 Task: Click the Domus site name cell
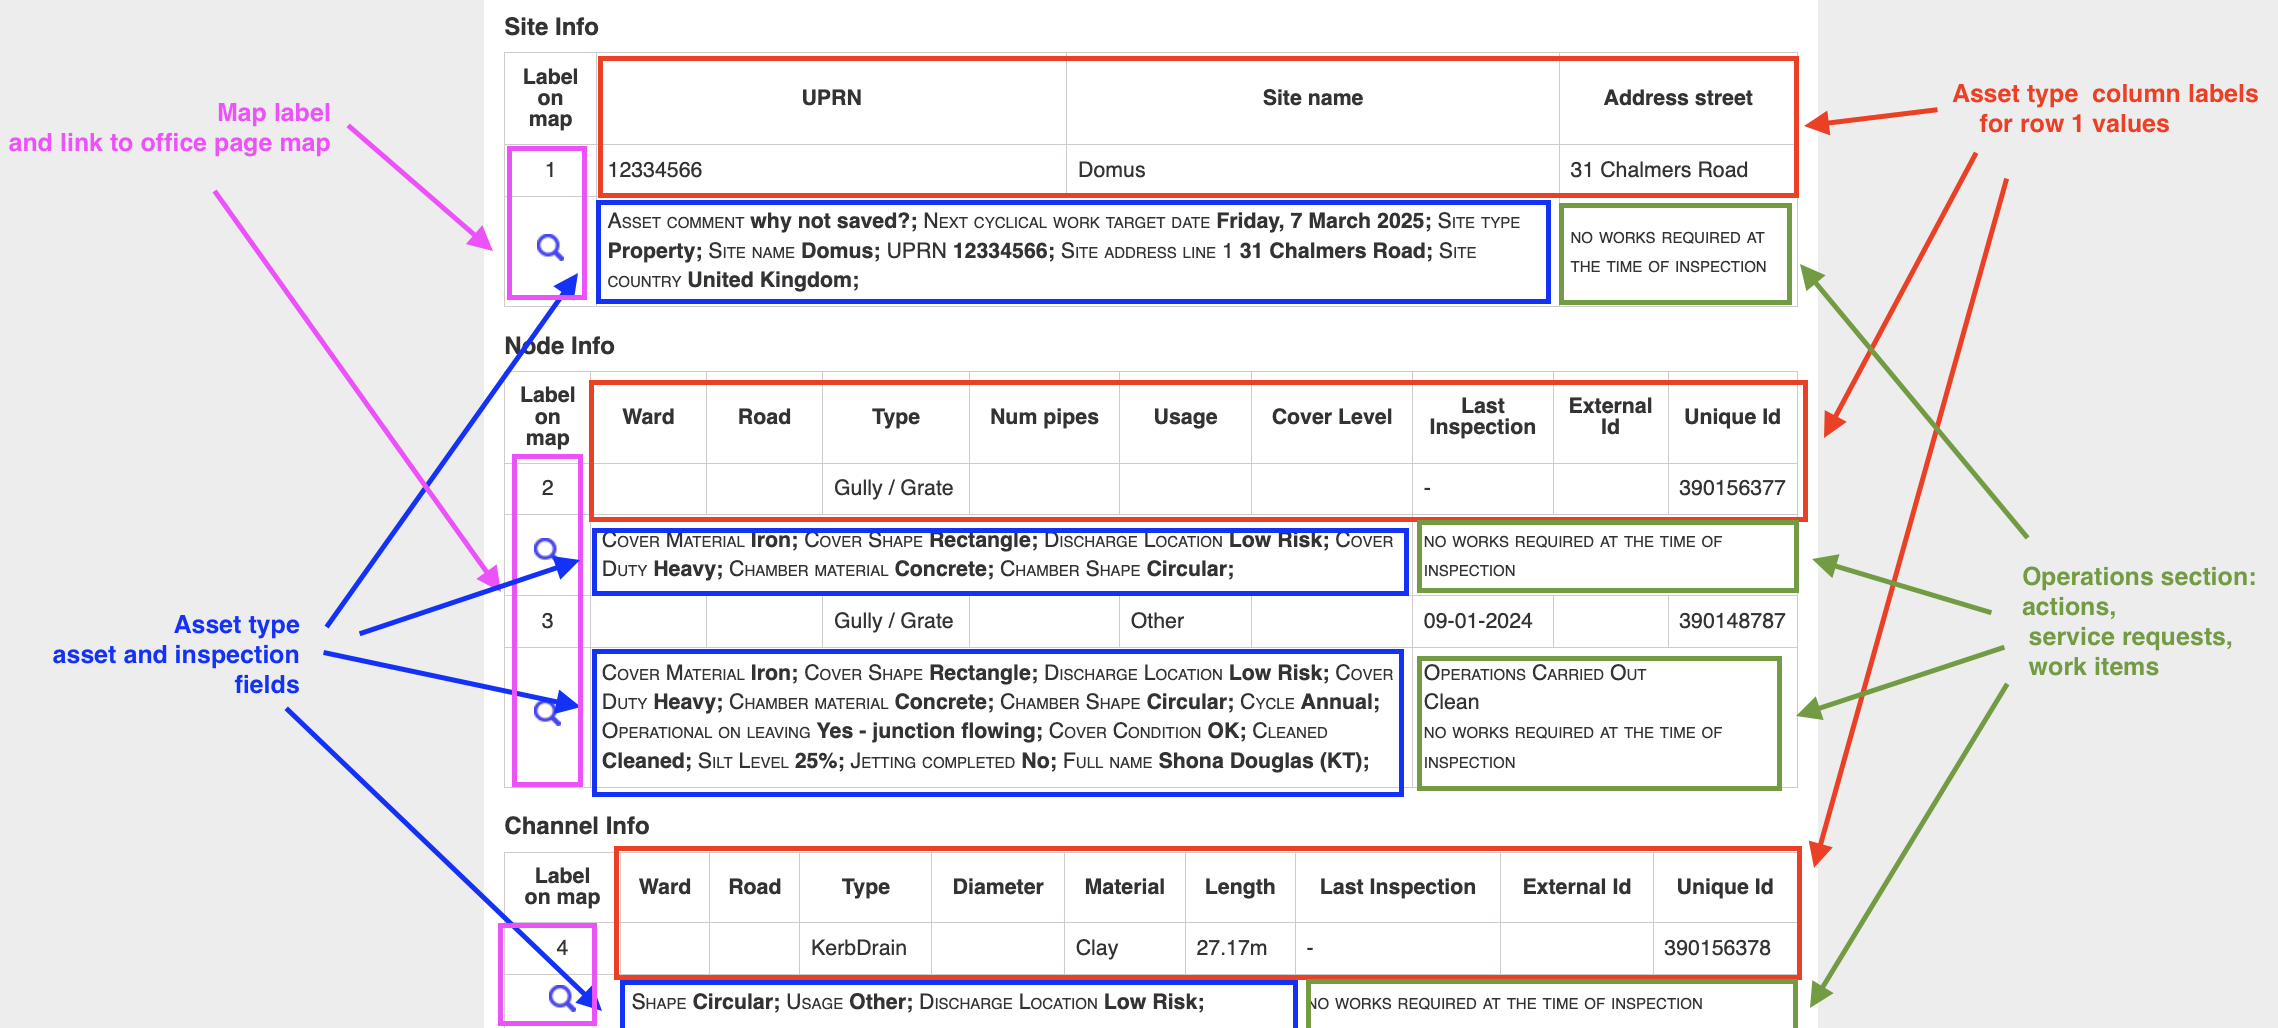(1111, 170)
